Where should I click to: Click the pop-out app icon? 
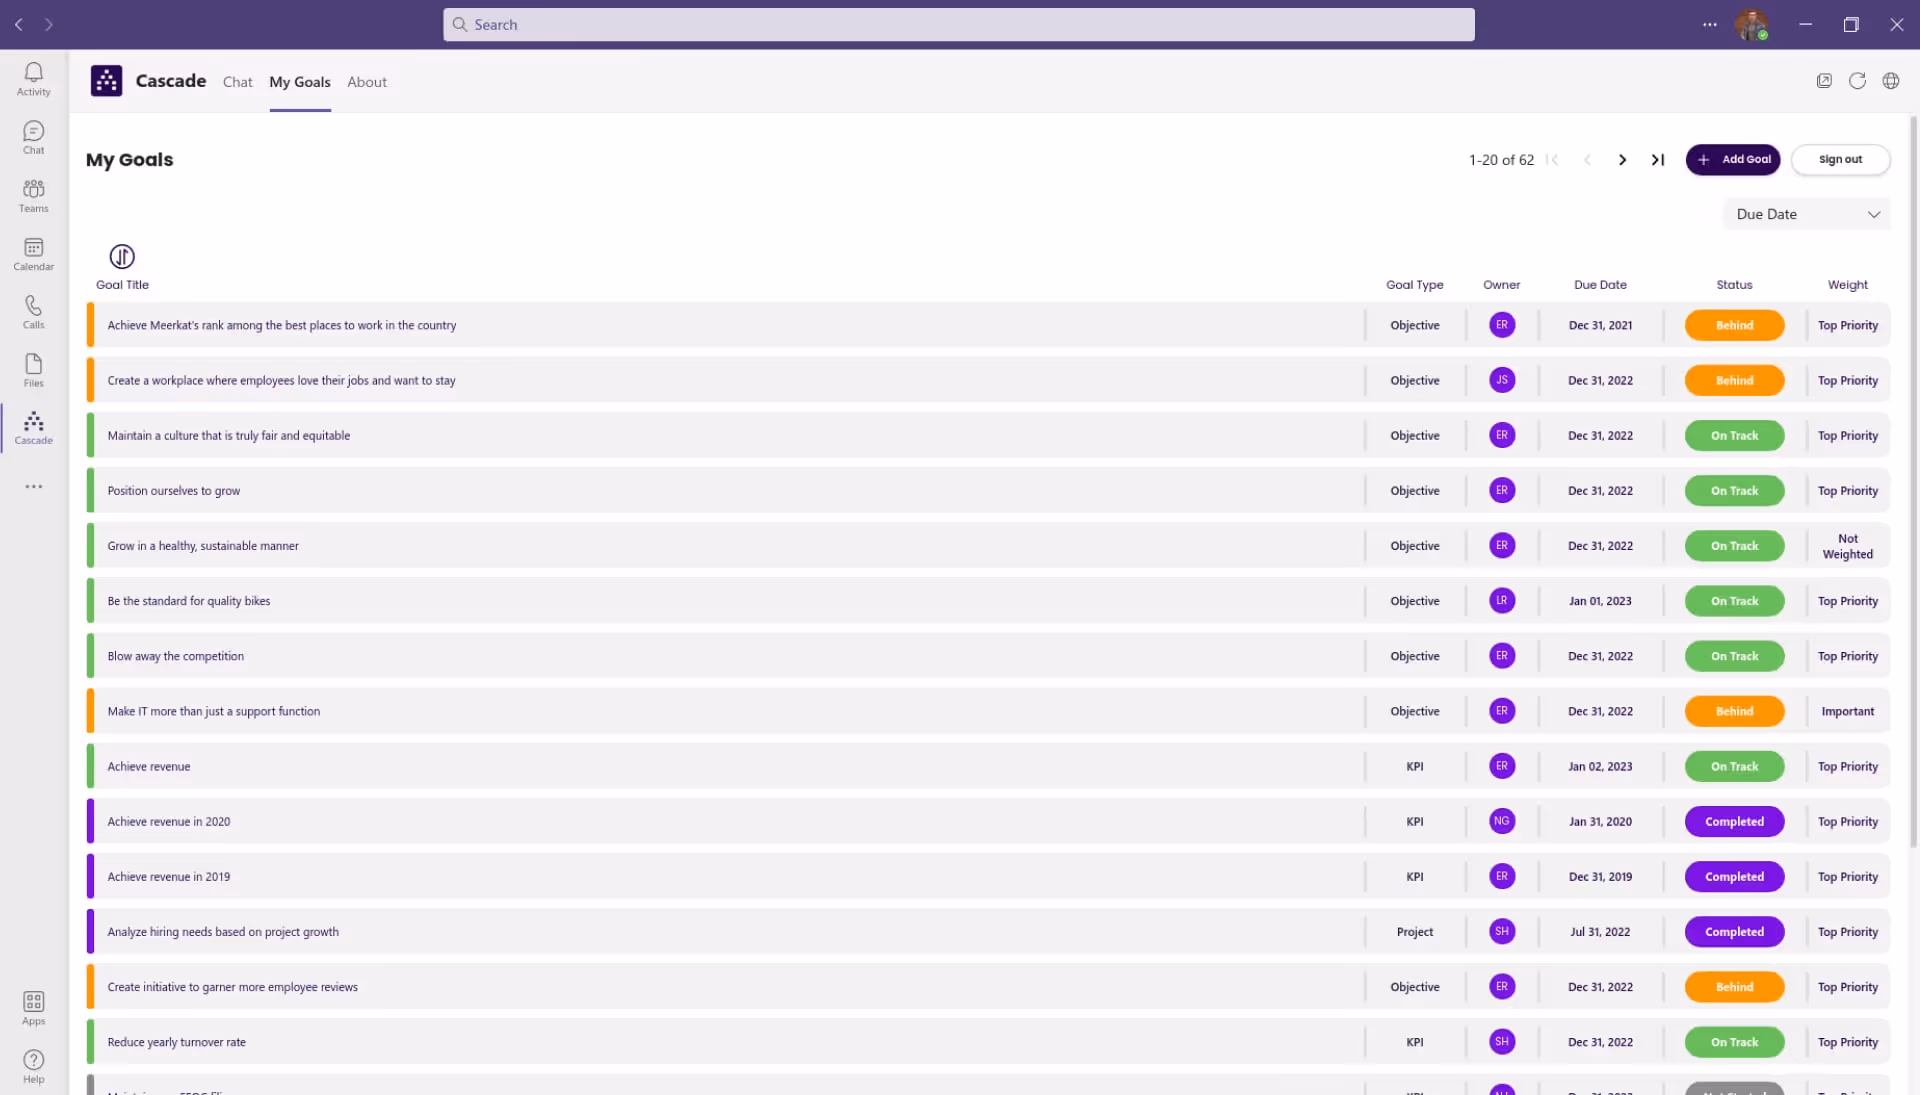(1824, 81)
